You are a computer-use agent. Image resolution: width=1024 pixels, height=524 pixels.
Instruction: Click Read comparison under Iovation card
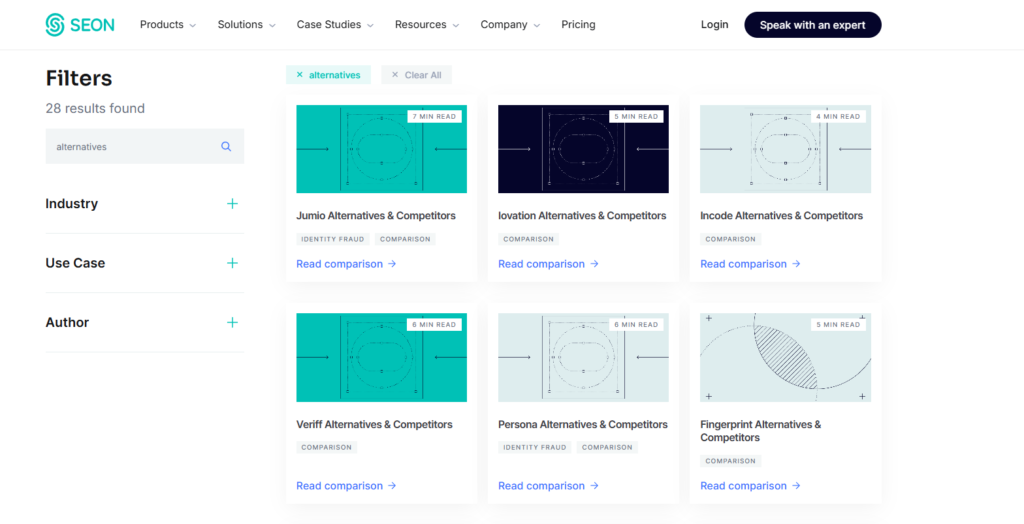548,264
